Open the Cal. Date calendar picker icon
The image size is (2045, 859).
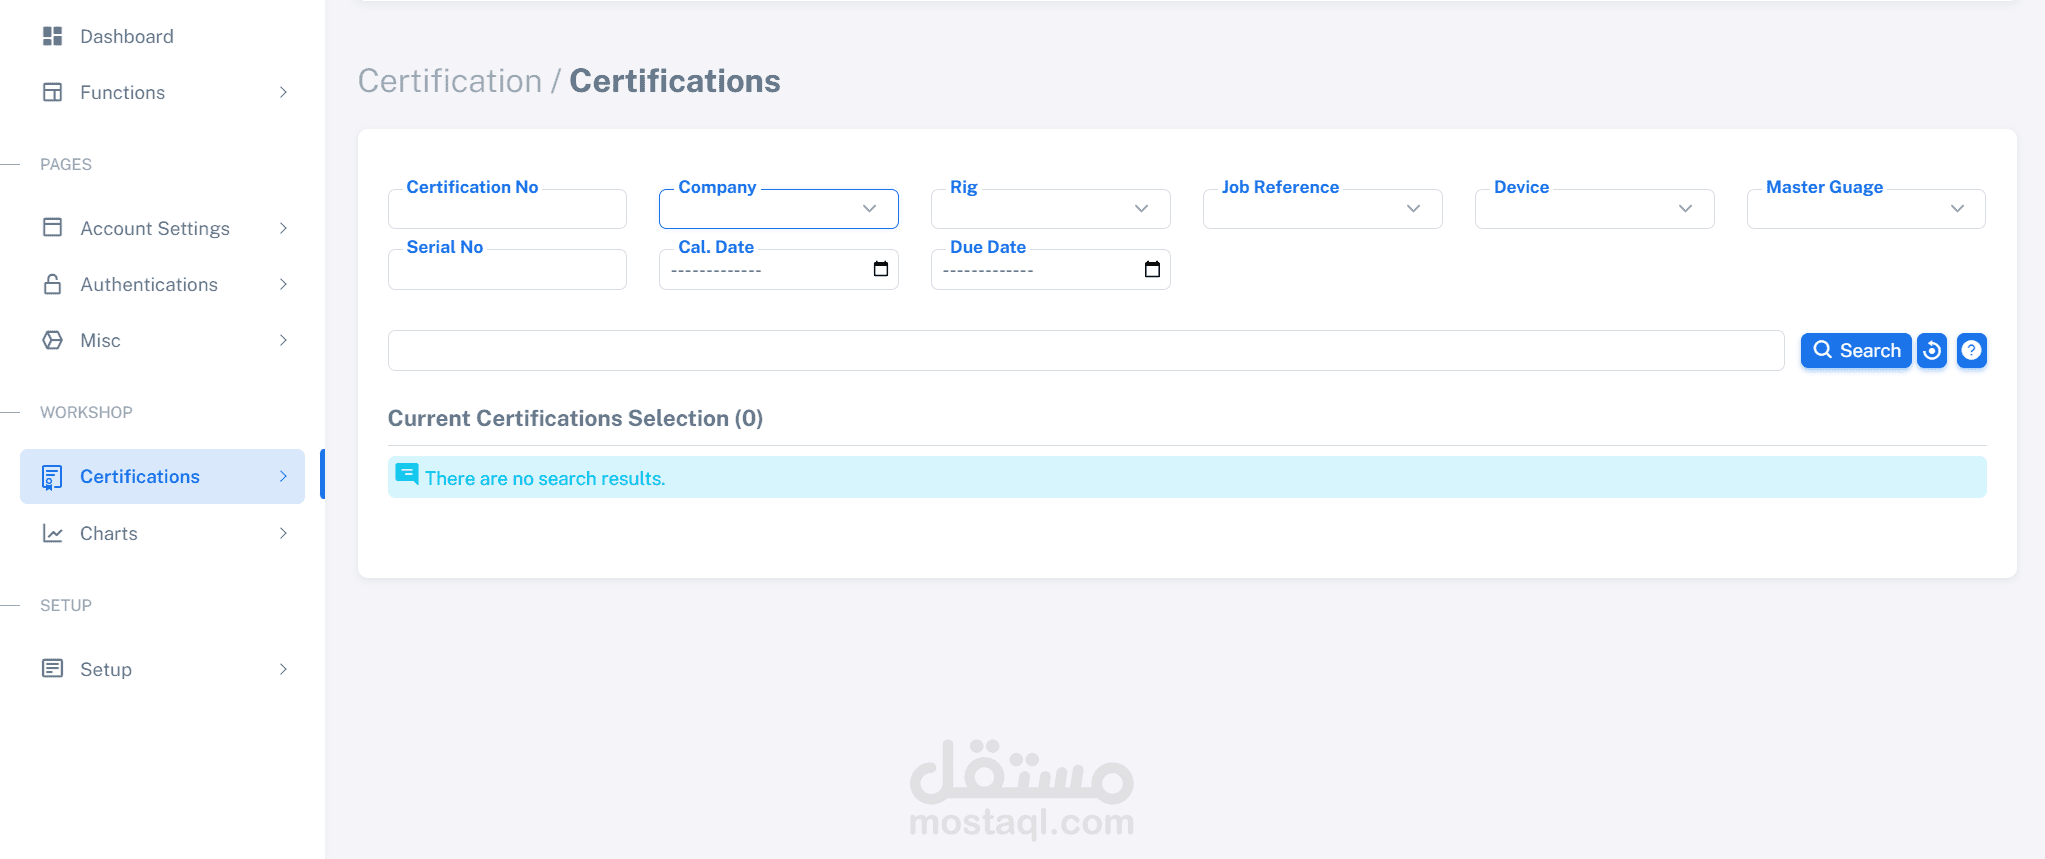pyautogui.click(x=881, y=269)
